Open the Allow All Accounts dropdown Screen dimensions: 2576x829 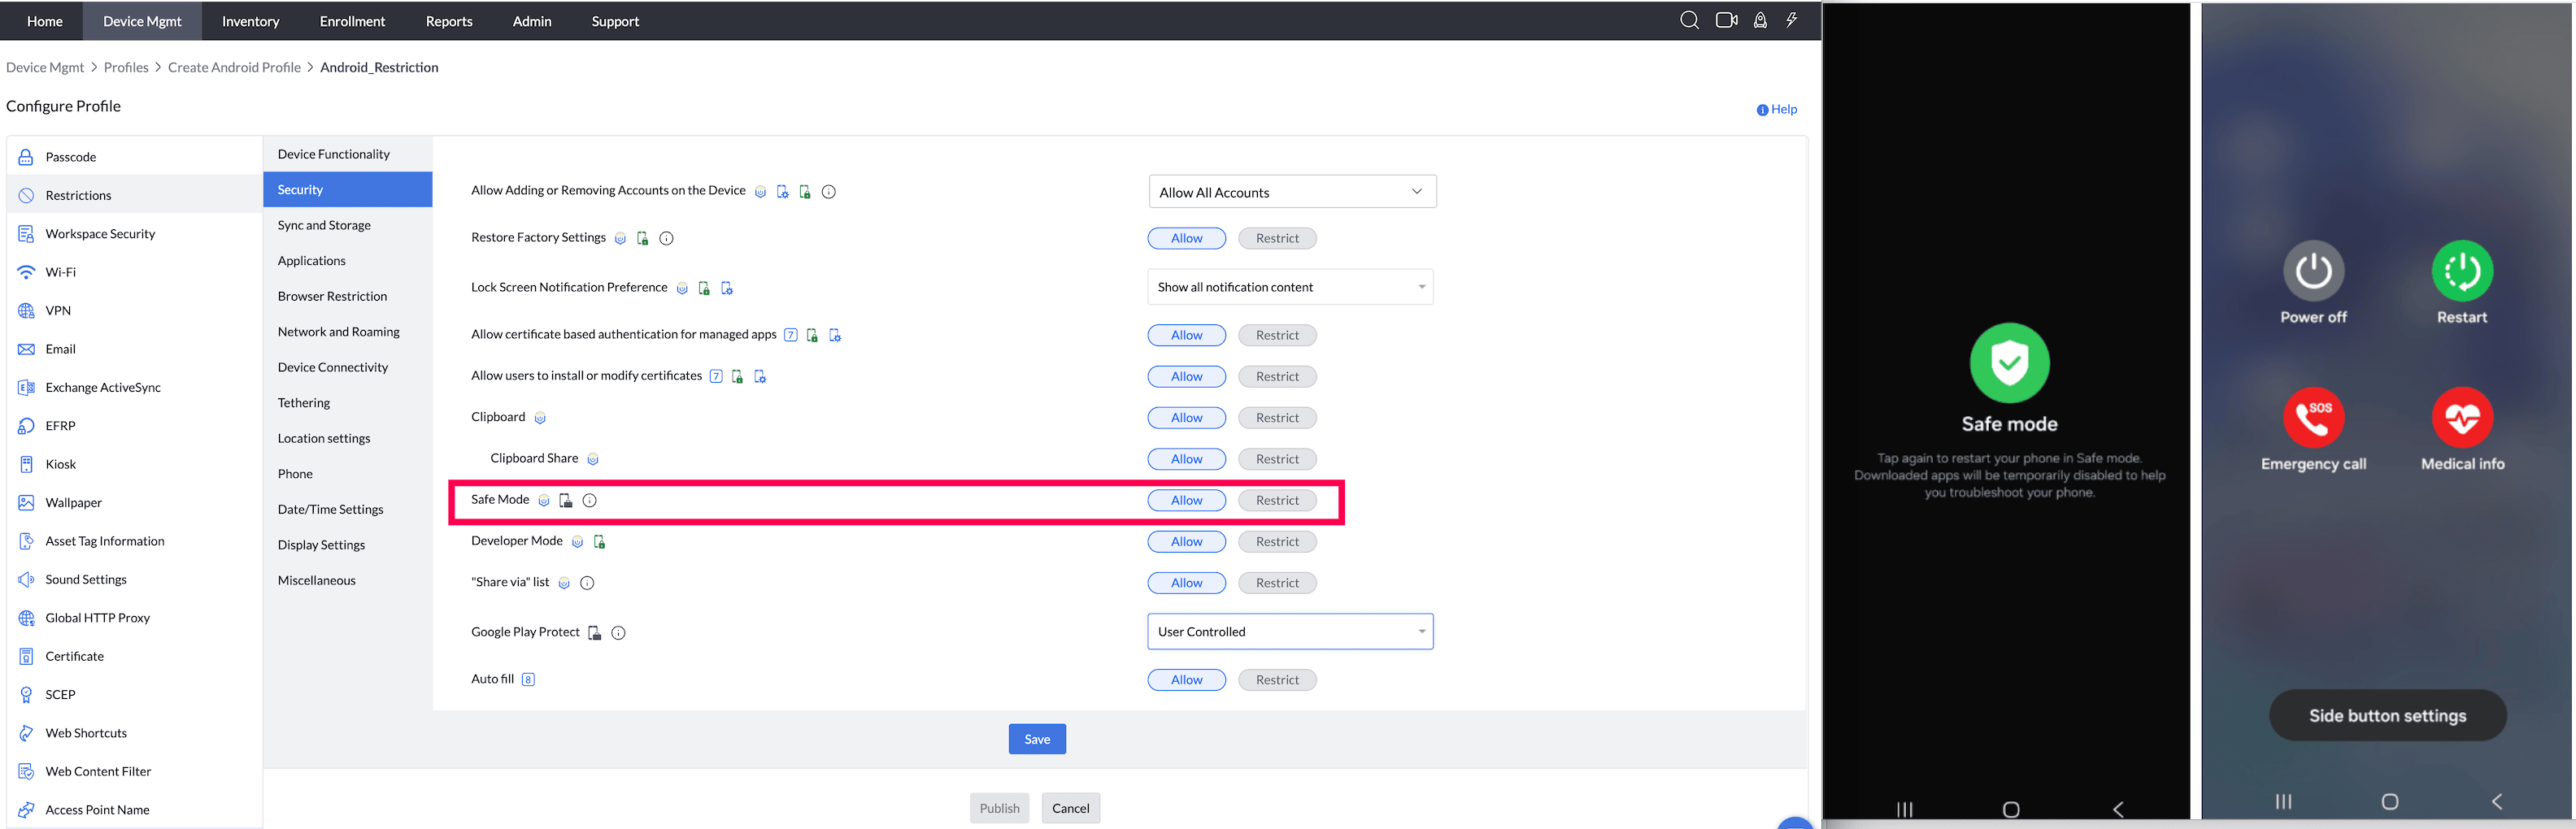pos(1291,192)
